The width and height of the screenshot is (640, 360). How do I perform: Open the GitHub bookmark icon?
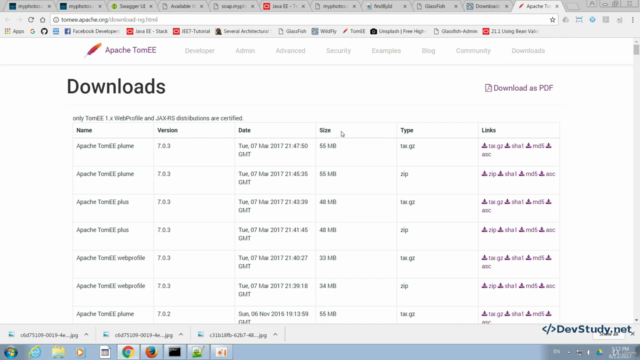click(x=44, y=31)
